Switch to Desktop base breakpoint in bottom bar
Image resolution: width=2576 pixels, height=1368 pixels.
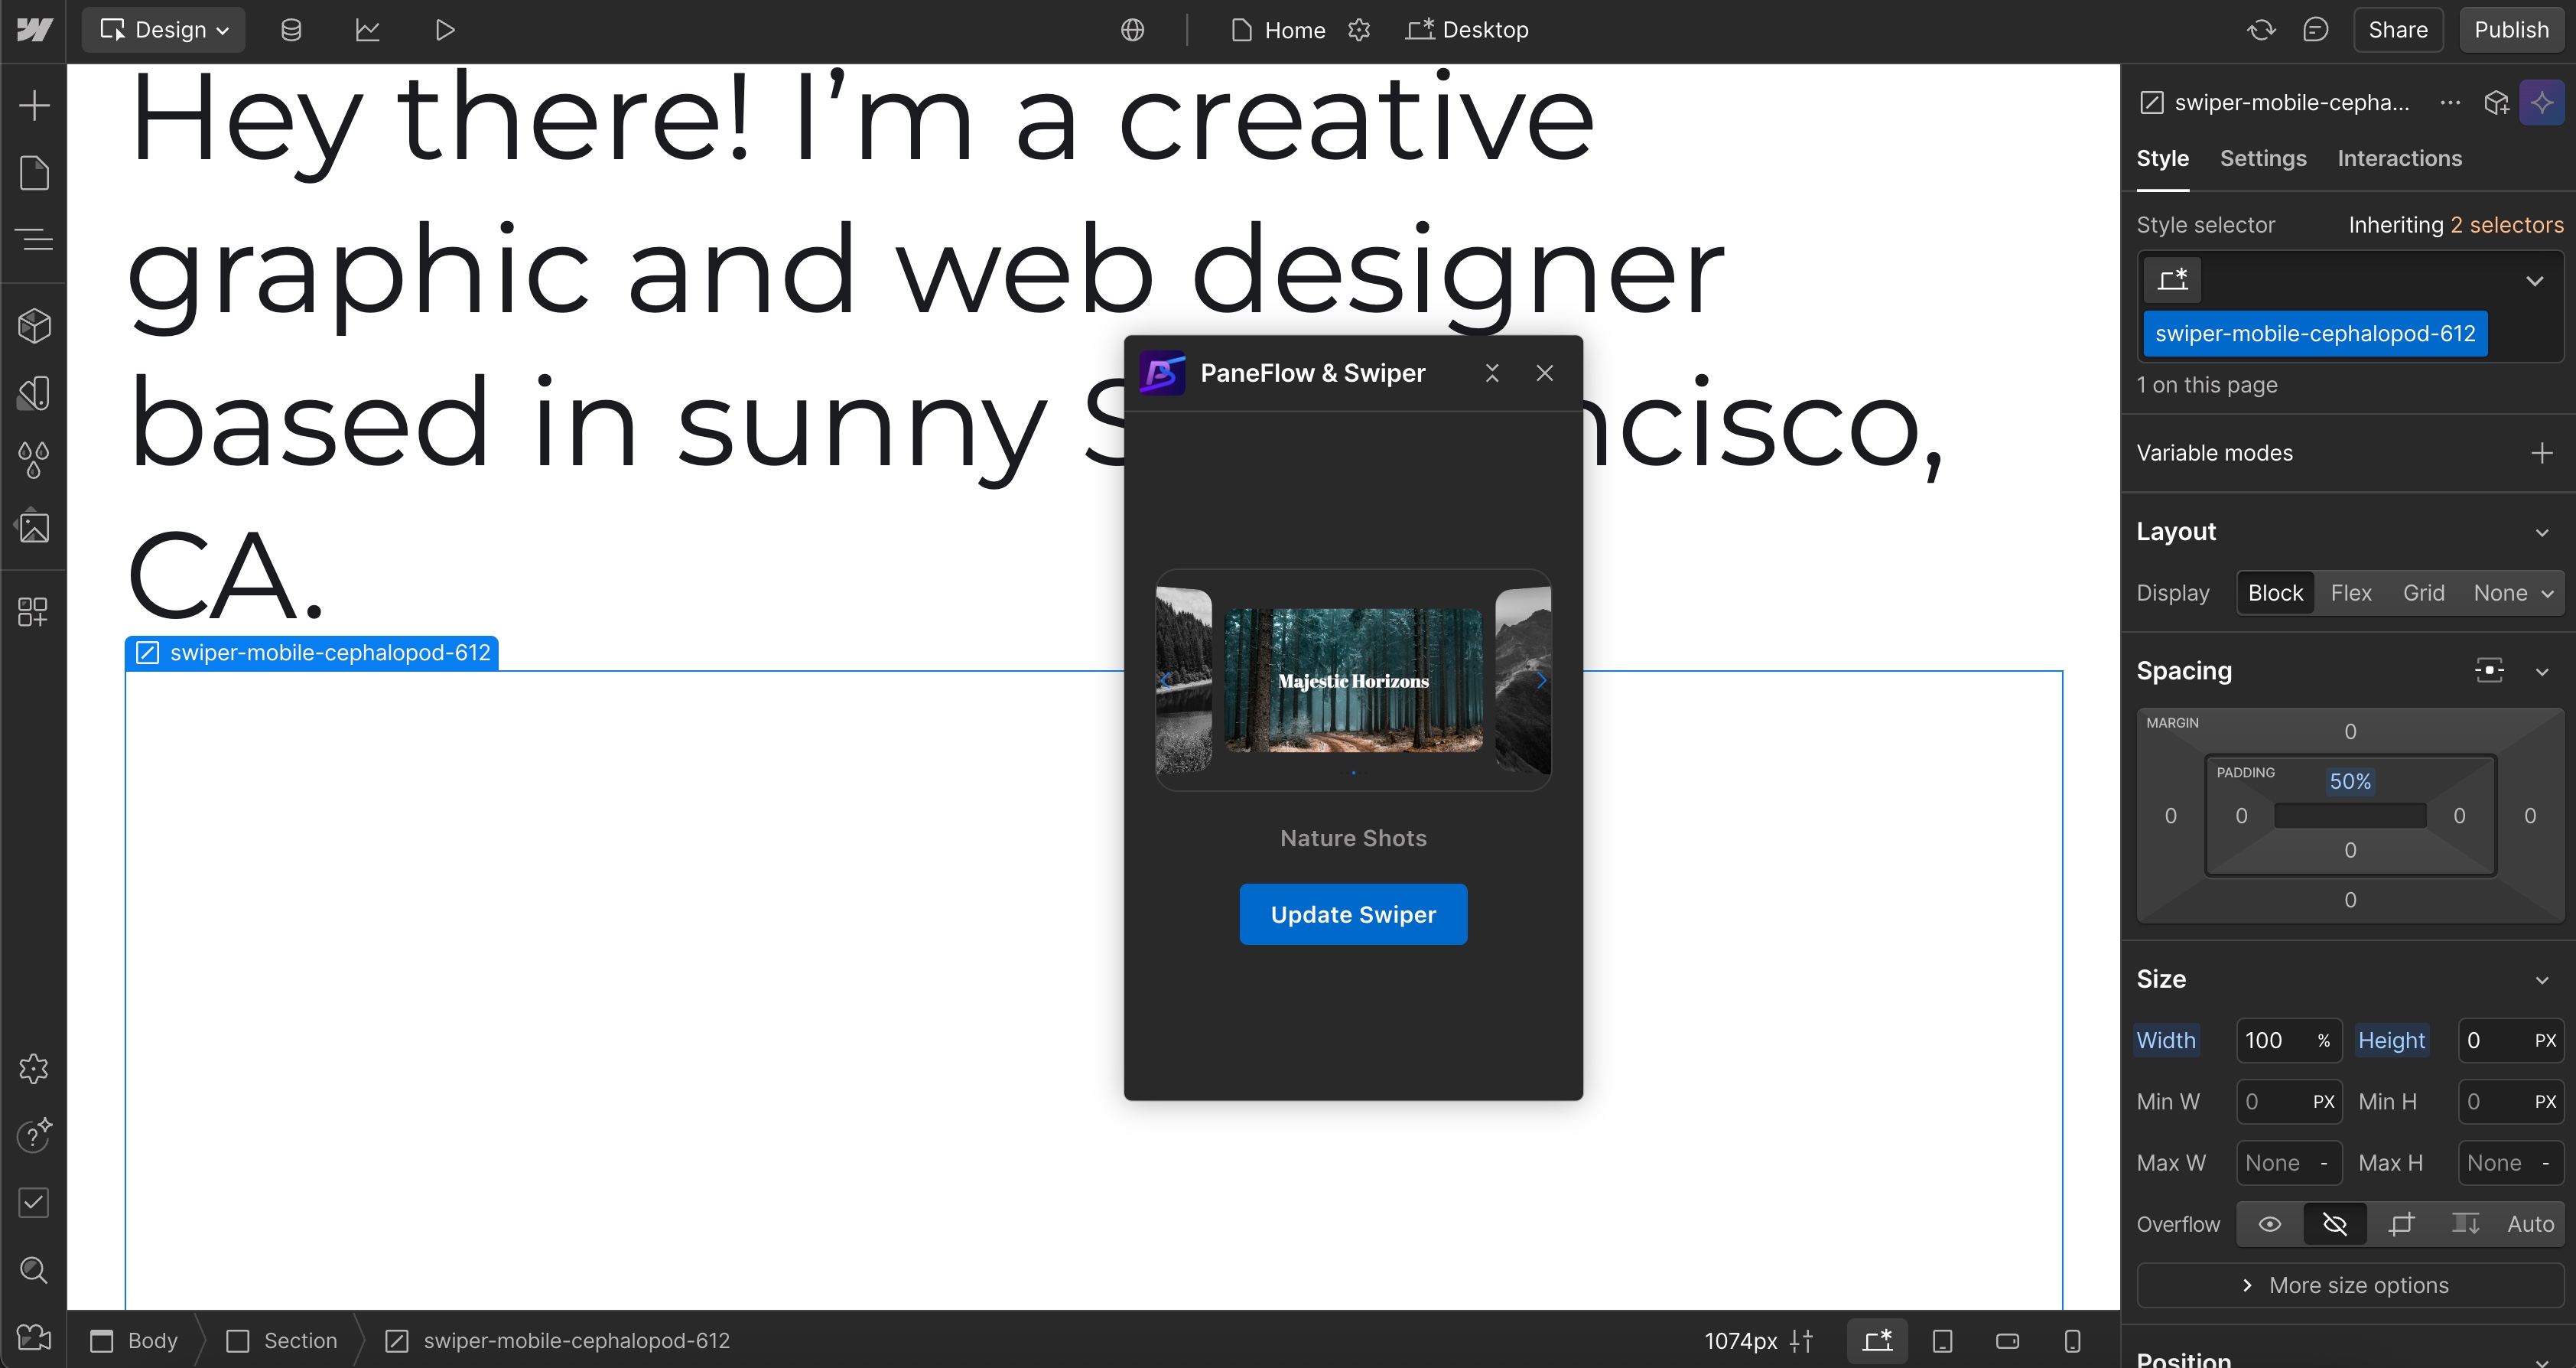[1877, 1340]
